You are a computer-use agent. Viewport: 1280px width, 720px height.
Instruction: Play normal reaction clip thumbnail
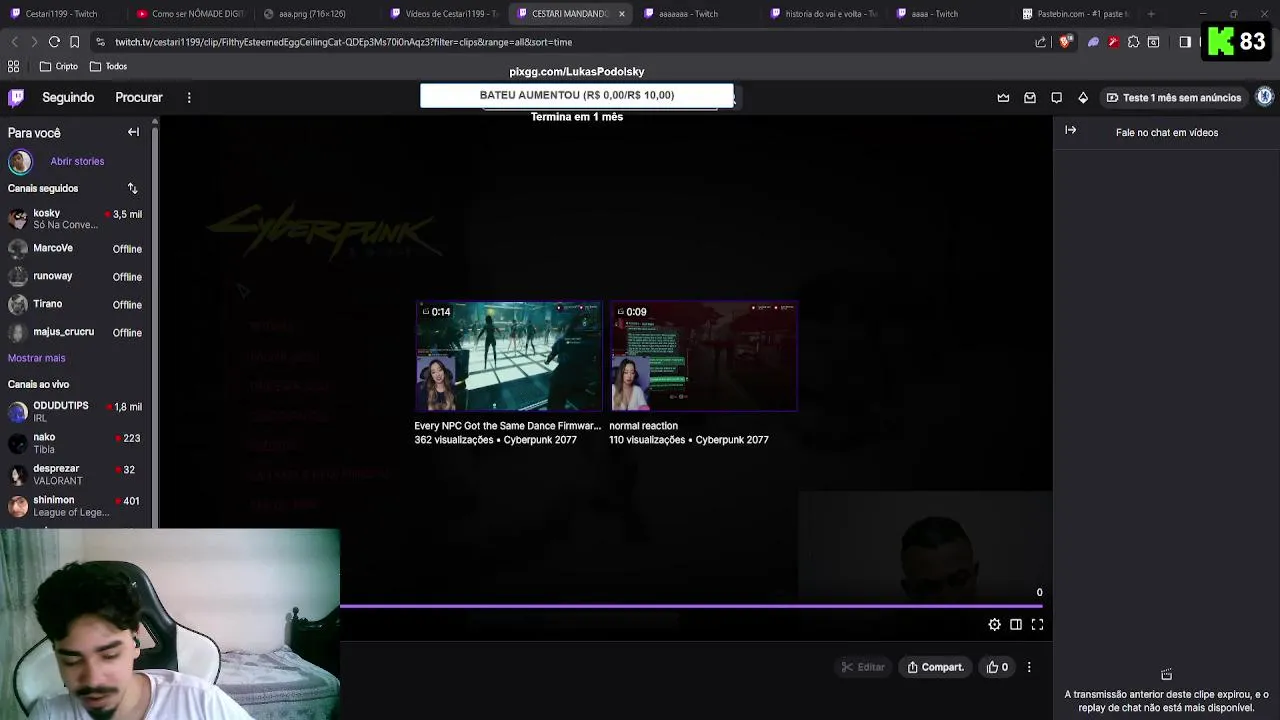[x=703, y=356]
